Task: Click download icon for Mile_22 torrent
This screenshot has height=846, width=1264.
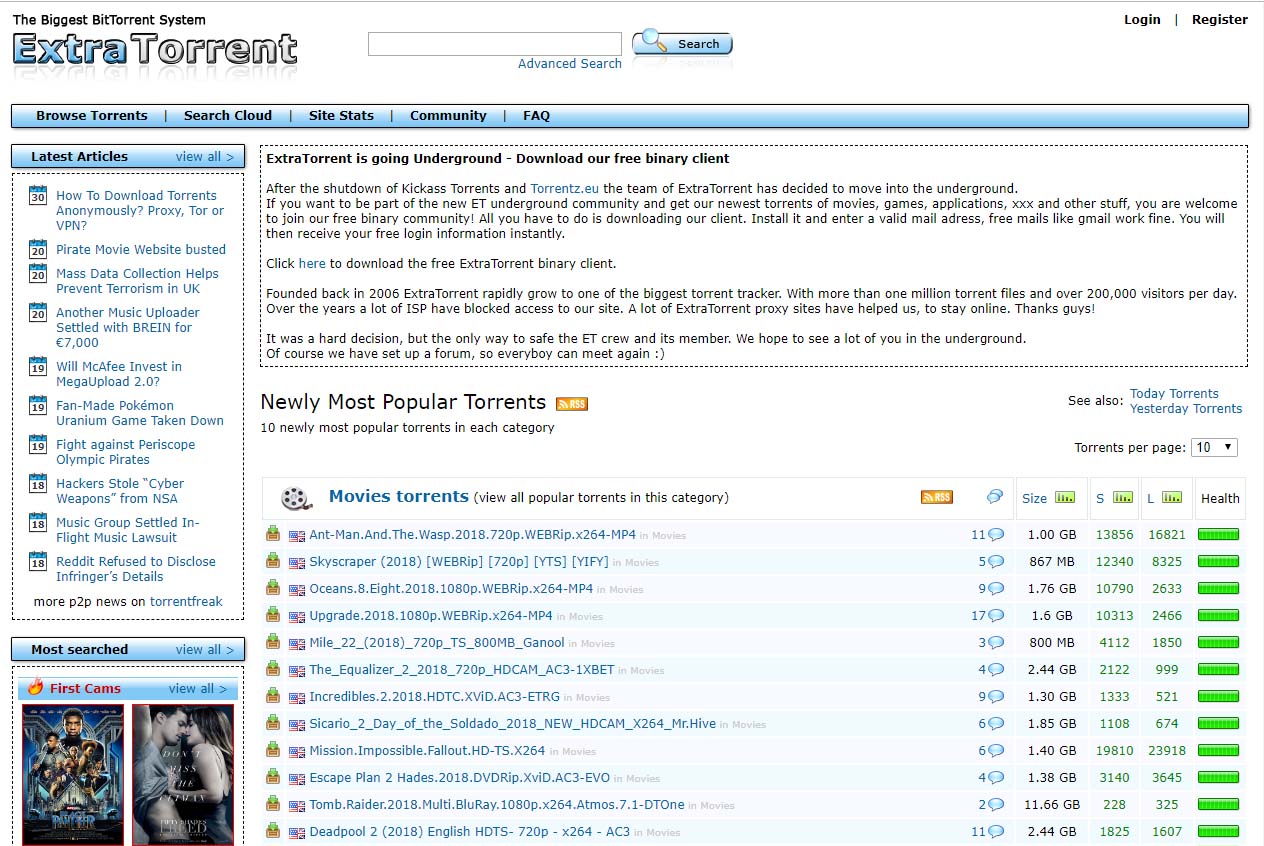Action: click(273, 642)
